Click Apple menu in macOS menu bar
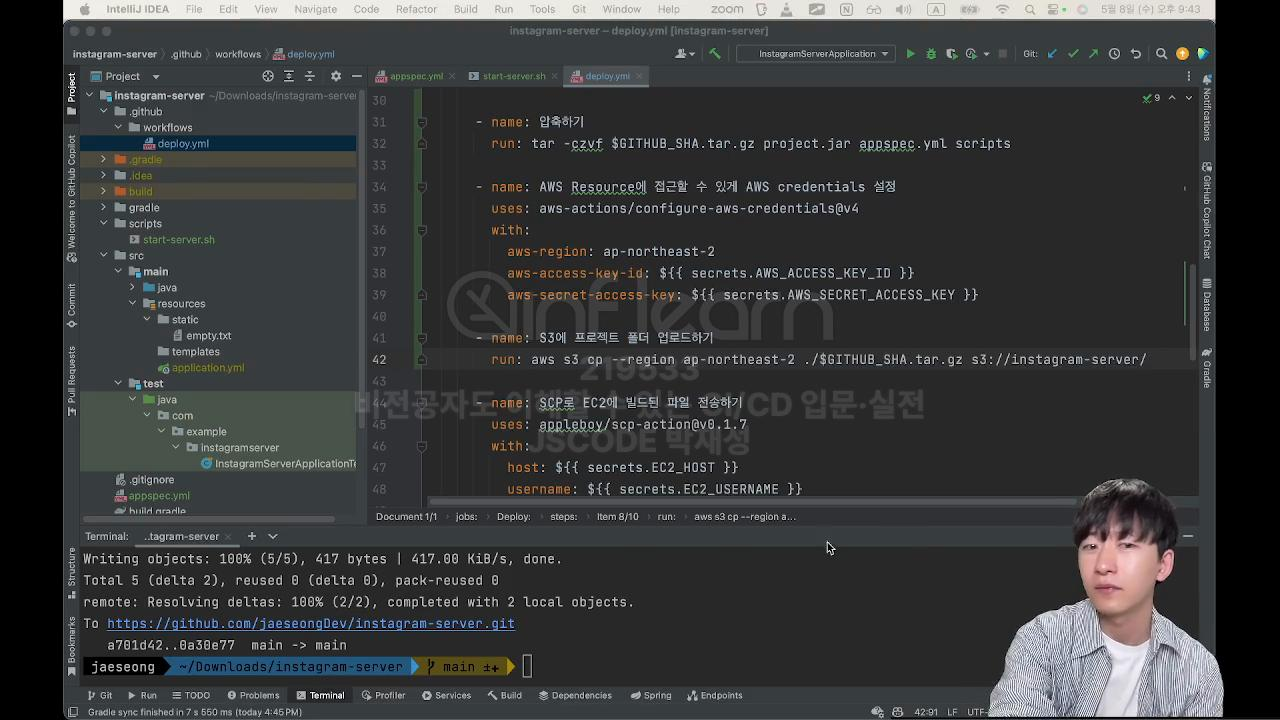Image resolution: width=1280 pixels, height=720 pixels. point(84,9)
